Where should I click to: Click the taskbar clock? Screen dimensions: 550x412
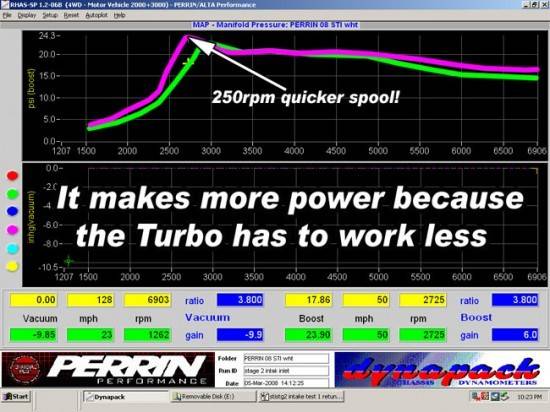(530, 397)
